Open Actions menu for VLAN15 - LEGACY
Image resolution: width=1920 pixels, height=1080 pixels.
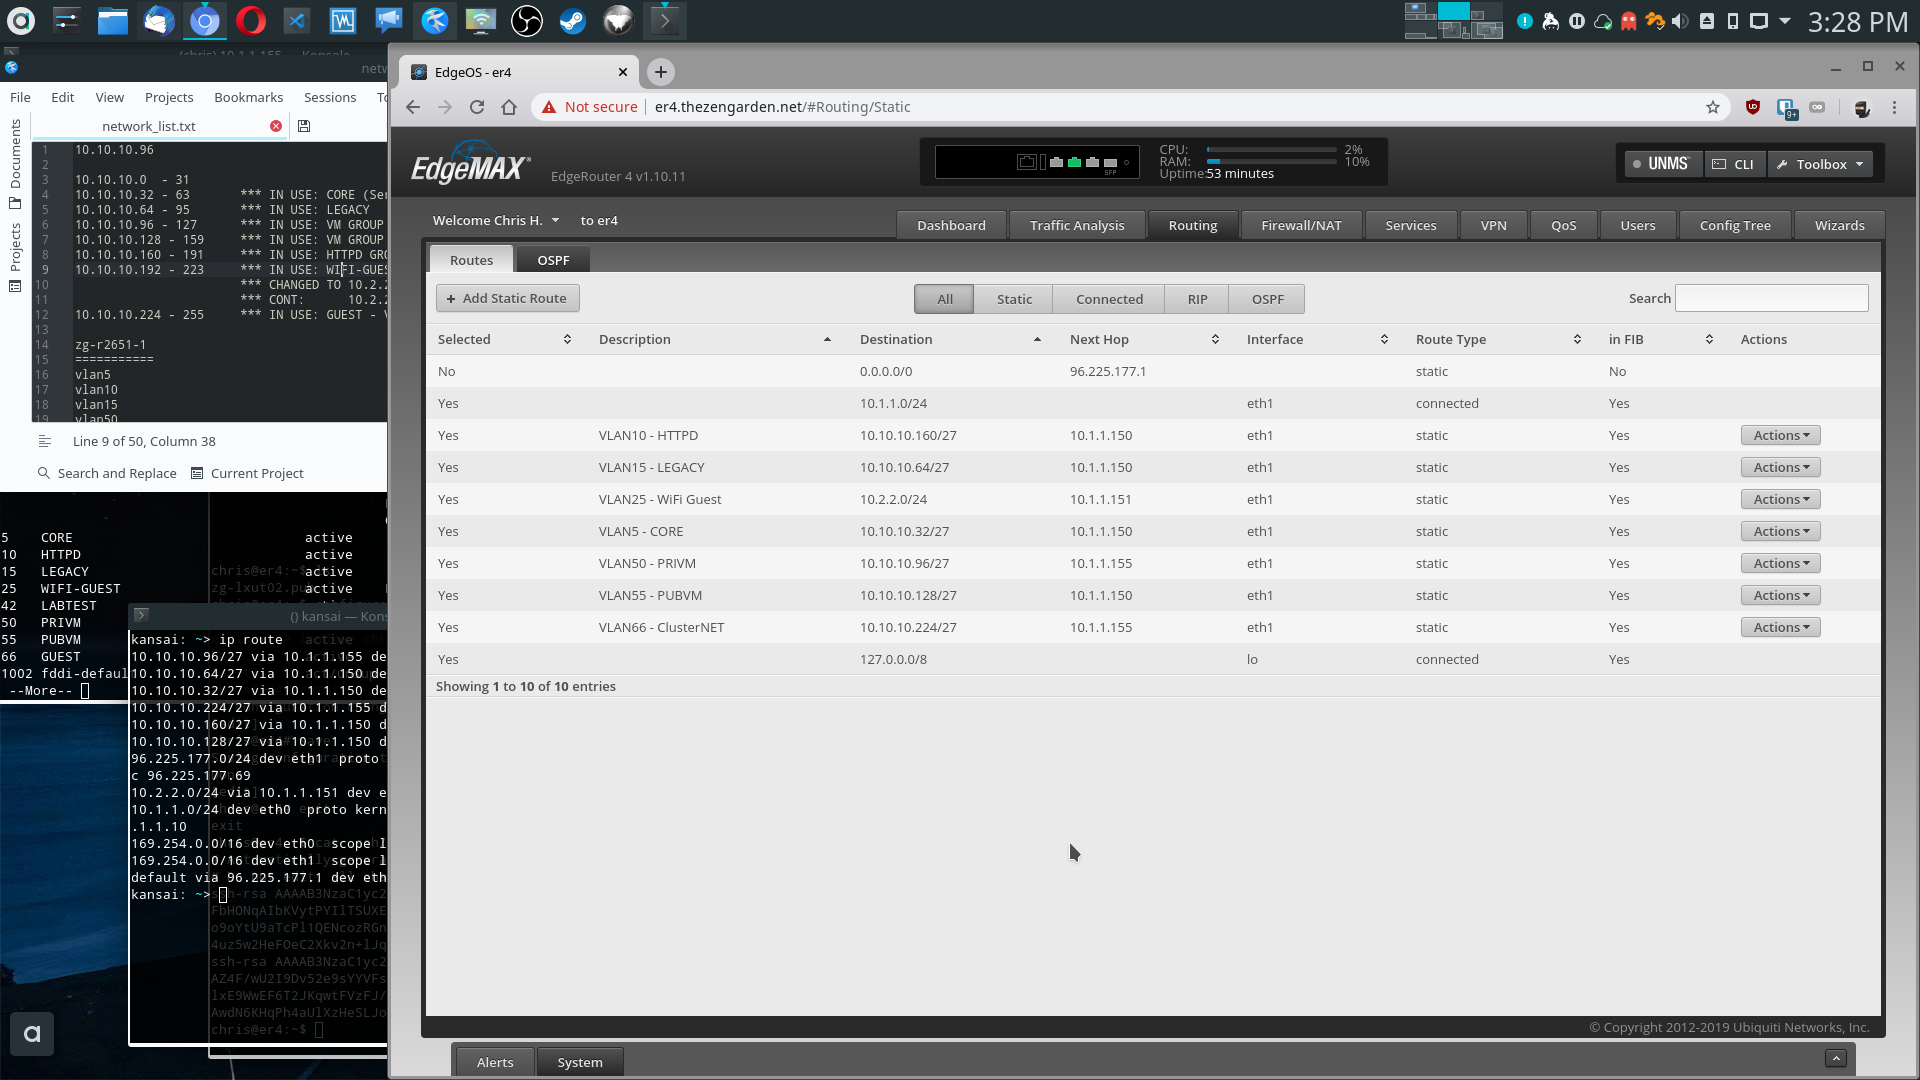1780,467
